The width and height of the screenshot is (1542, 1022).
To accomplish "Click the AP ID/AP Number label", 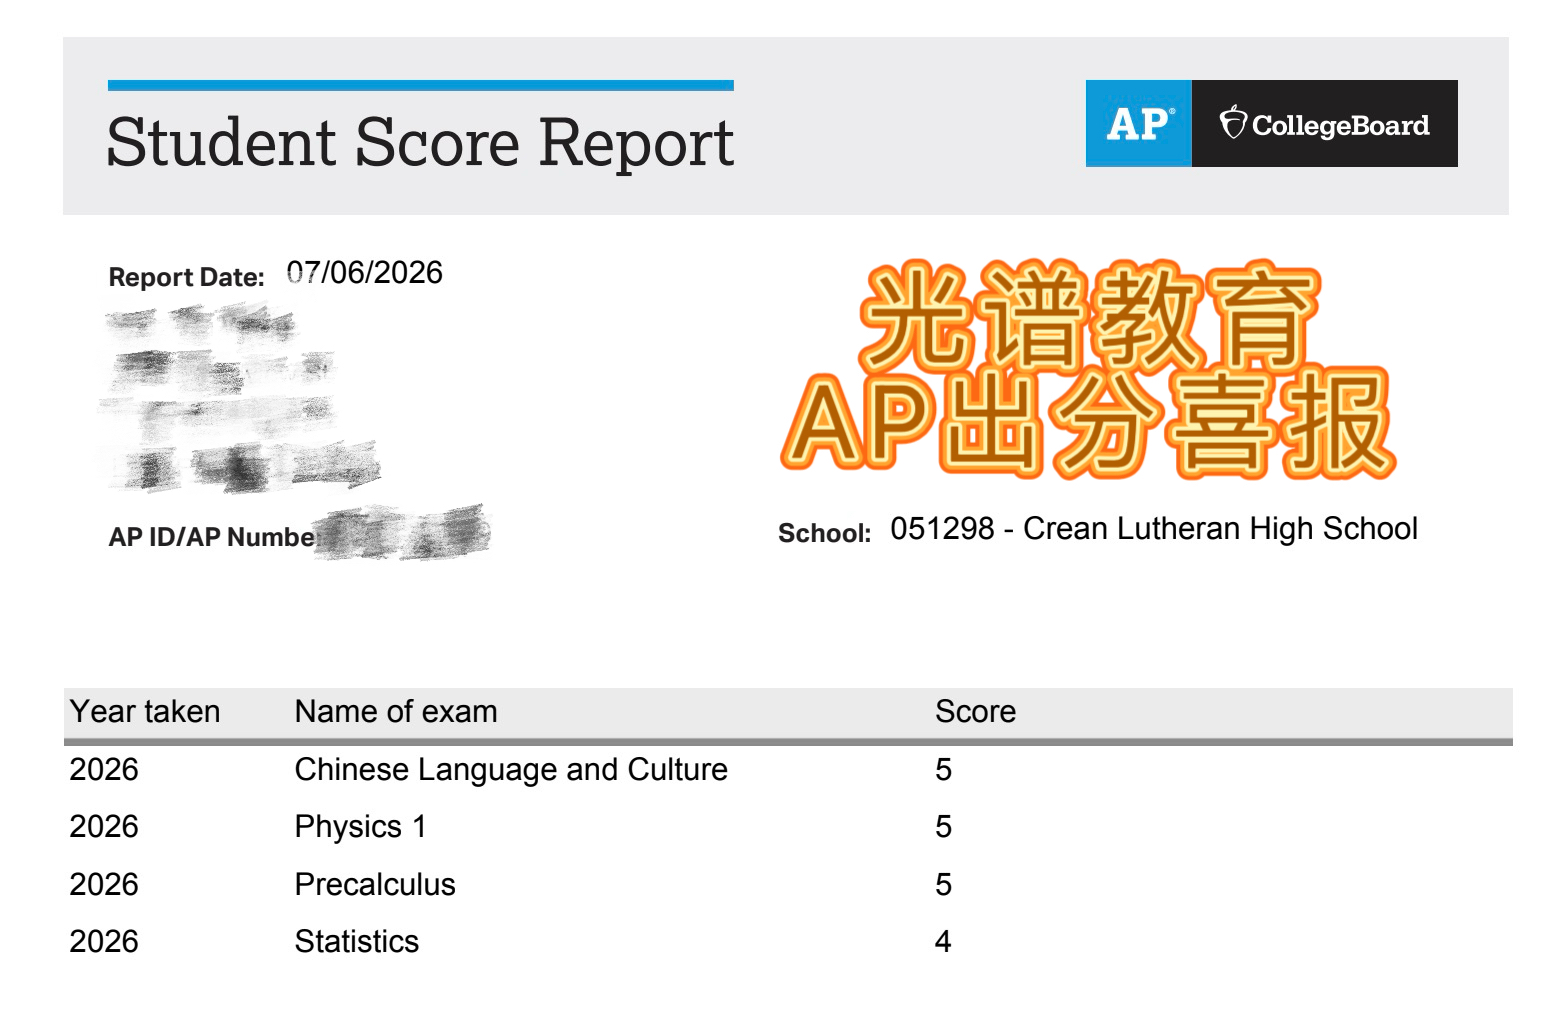I will [x=211, y=537].
